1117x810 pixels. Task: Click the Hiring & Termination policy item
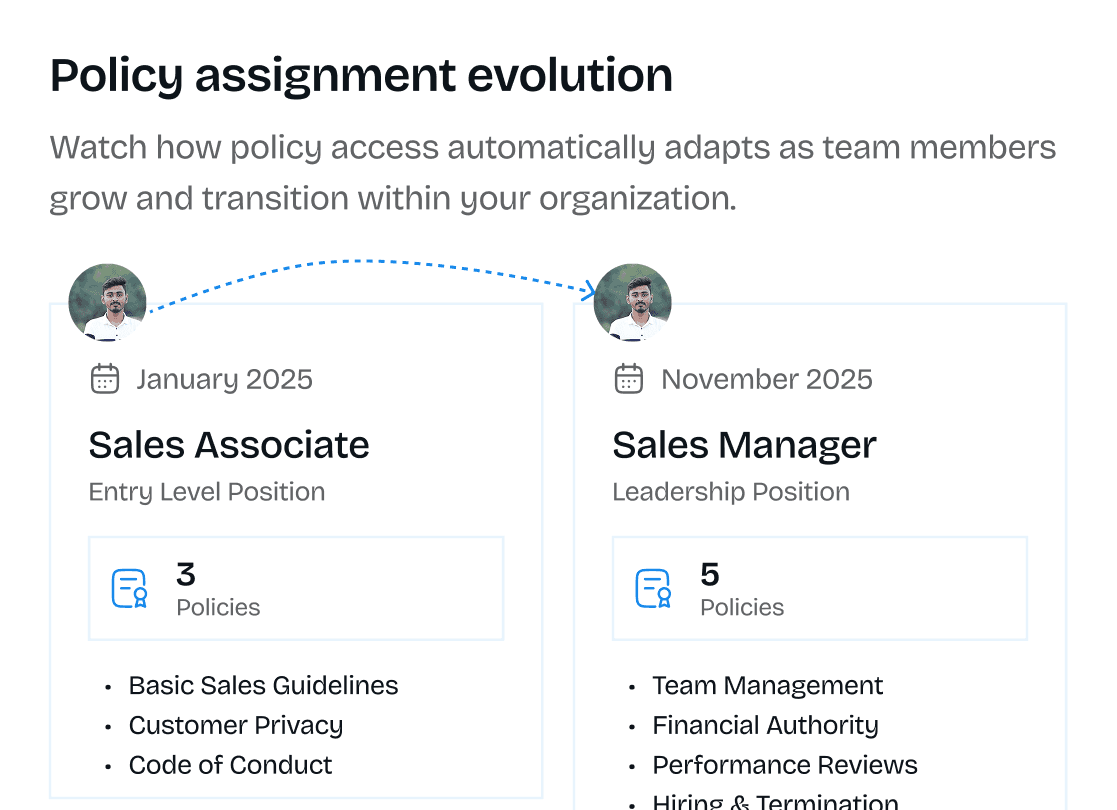pos(775,801)
